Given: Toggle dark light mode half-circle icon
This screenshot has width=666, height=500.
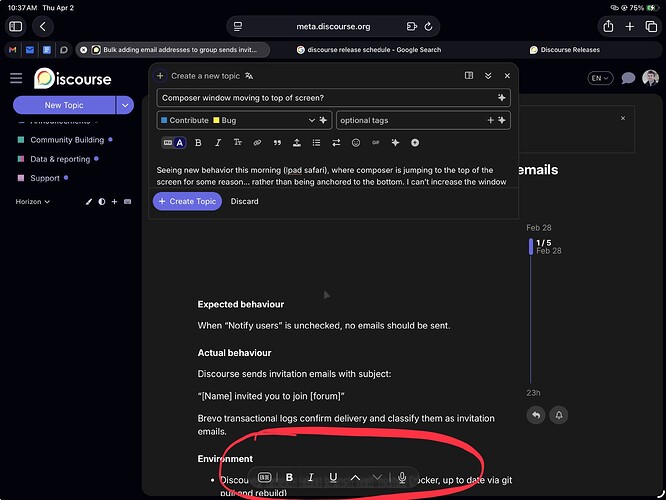Looking at the screenshot, I should (x=102, y=202).
